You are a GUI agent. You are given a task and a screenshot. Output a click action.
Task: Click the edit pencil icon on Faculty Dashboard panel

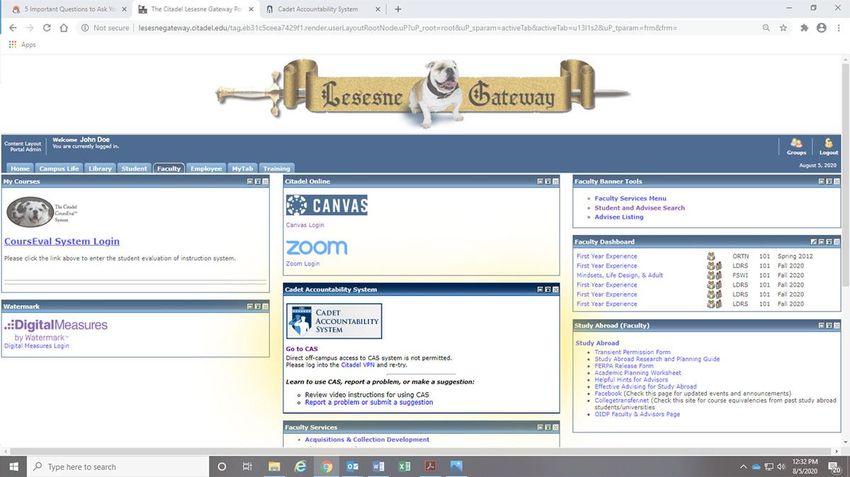coord(814,242)
